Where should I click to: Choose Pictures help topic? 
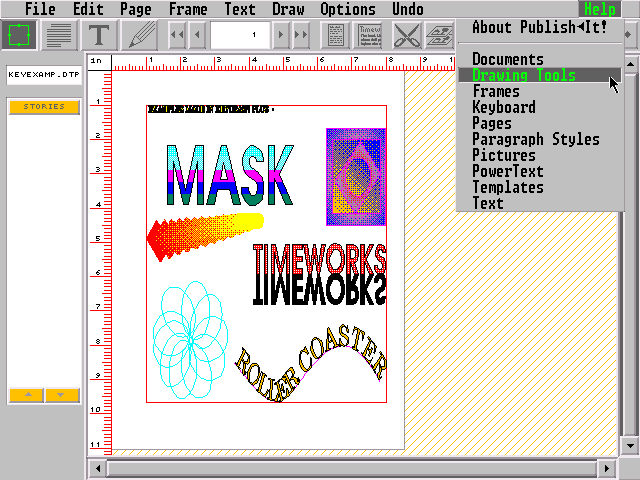[540, 155]
